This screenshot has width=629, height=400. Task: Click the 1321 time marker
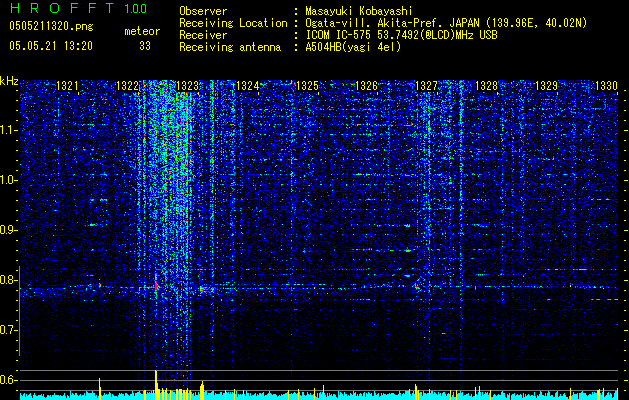pos(67,86)
